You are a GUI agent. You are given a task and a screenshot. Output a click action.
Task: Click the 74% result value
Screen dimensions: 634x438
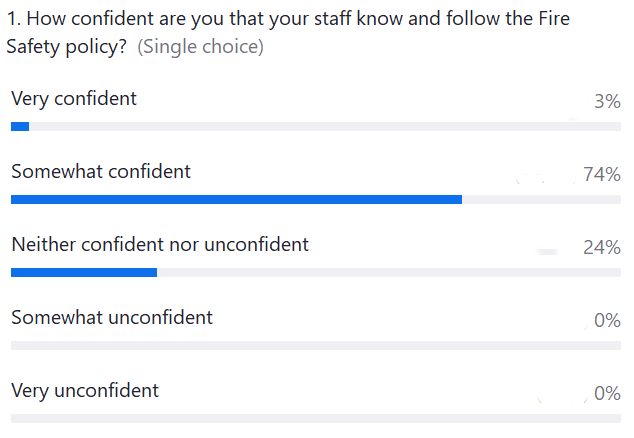[x=602, y=174]
